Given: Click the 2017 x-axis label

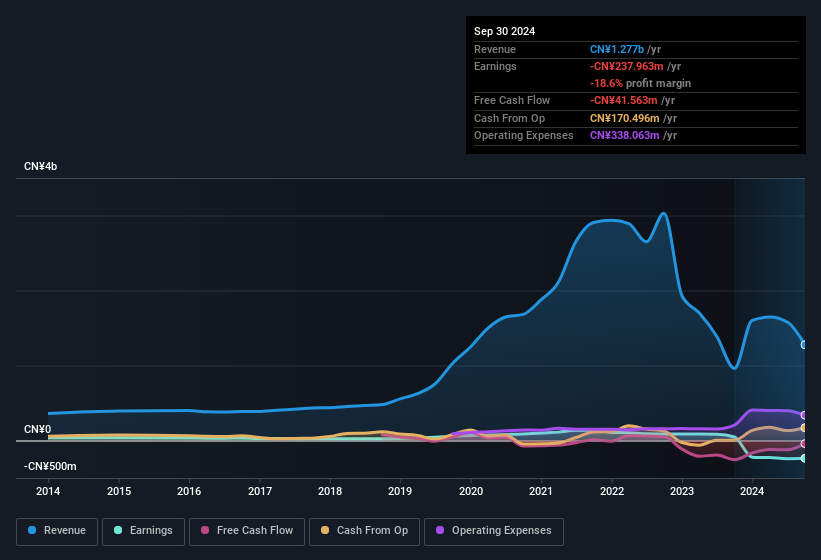Looking at the screenshot, I should pyautogui.click(x=260, y=491).
